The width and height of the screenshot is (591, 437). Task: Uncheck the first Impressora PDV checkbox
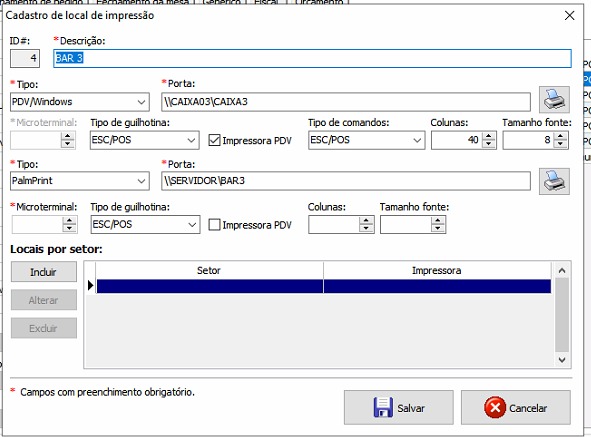click(x=214, y=140)
